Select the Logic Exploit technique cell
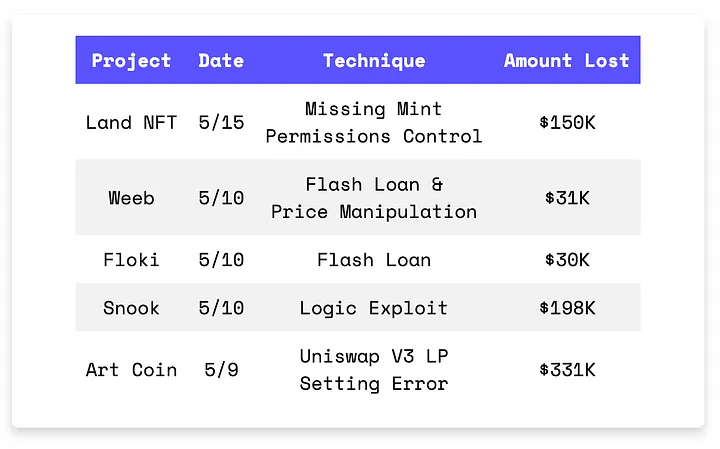Image resolution: width=720 pixels, height=449 pixels. (374, 308)
